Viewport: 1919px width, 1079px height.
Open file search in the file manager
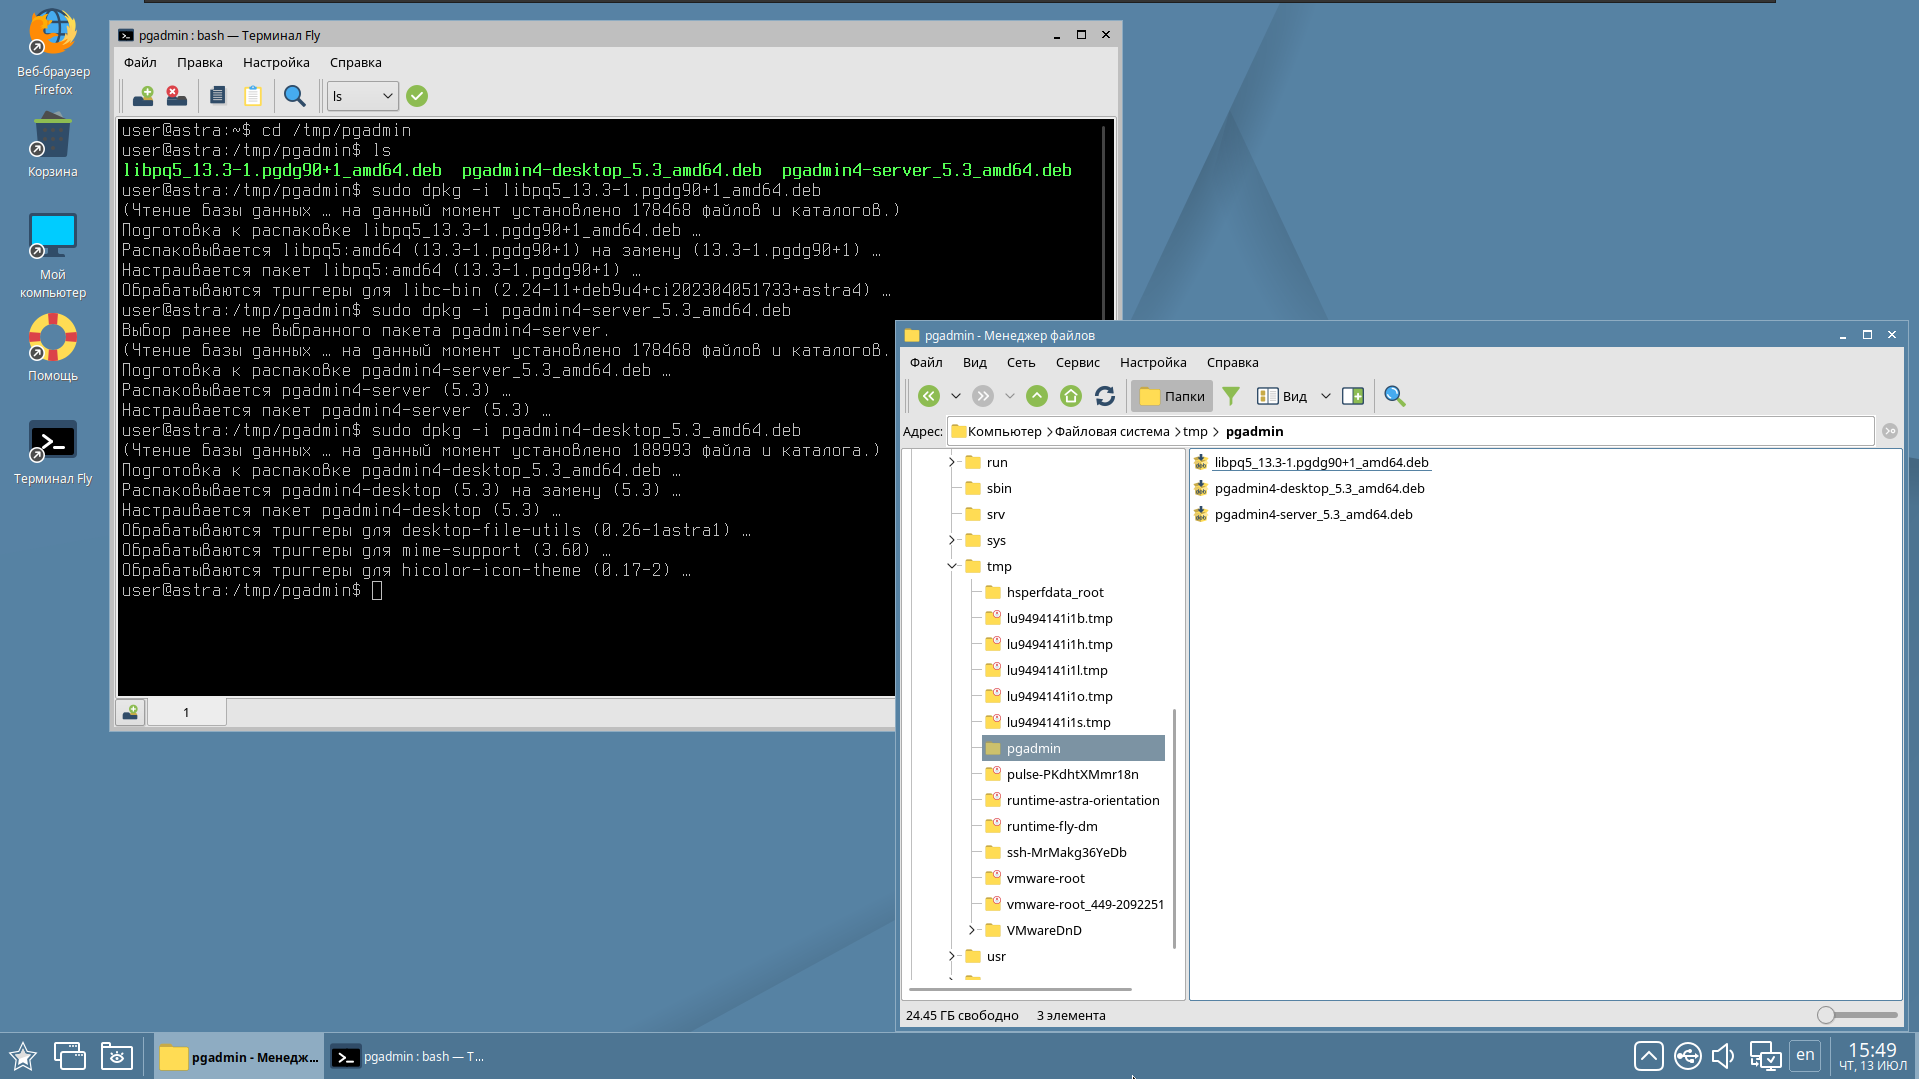coord(1395,396)
